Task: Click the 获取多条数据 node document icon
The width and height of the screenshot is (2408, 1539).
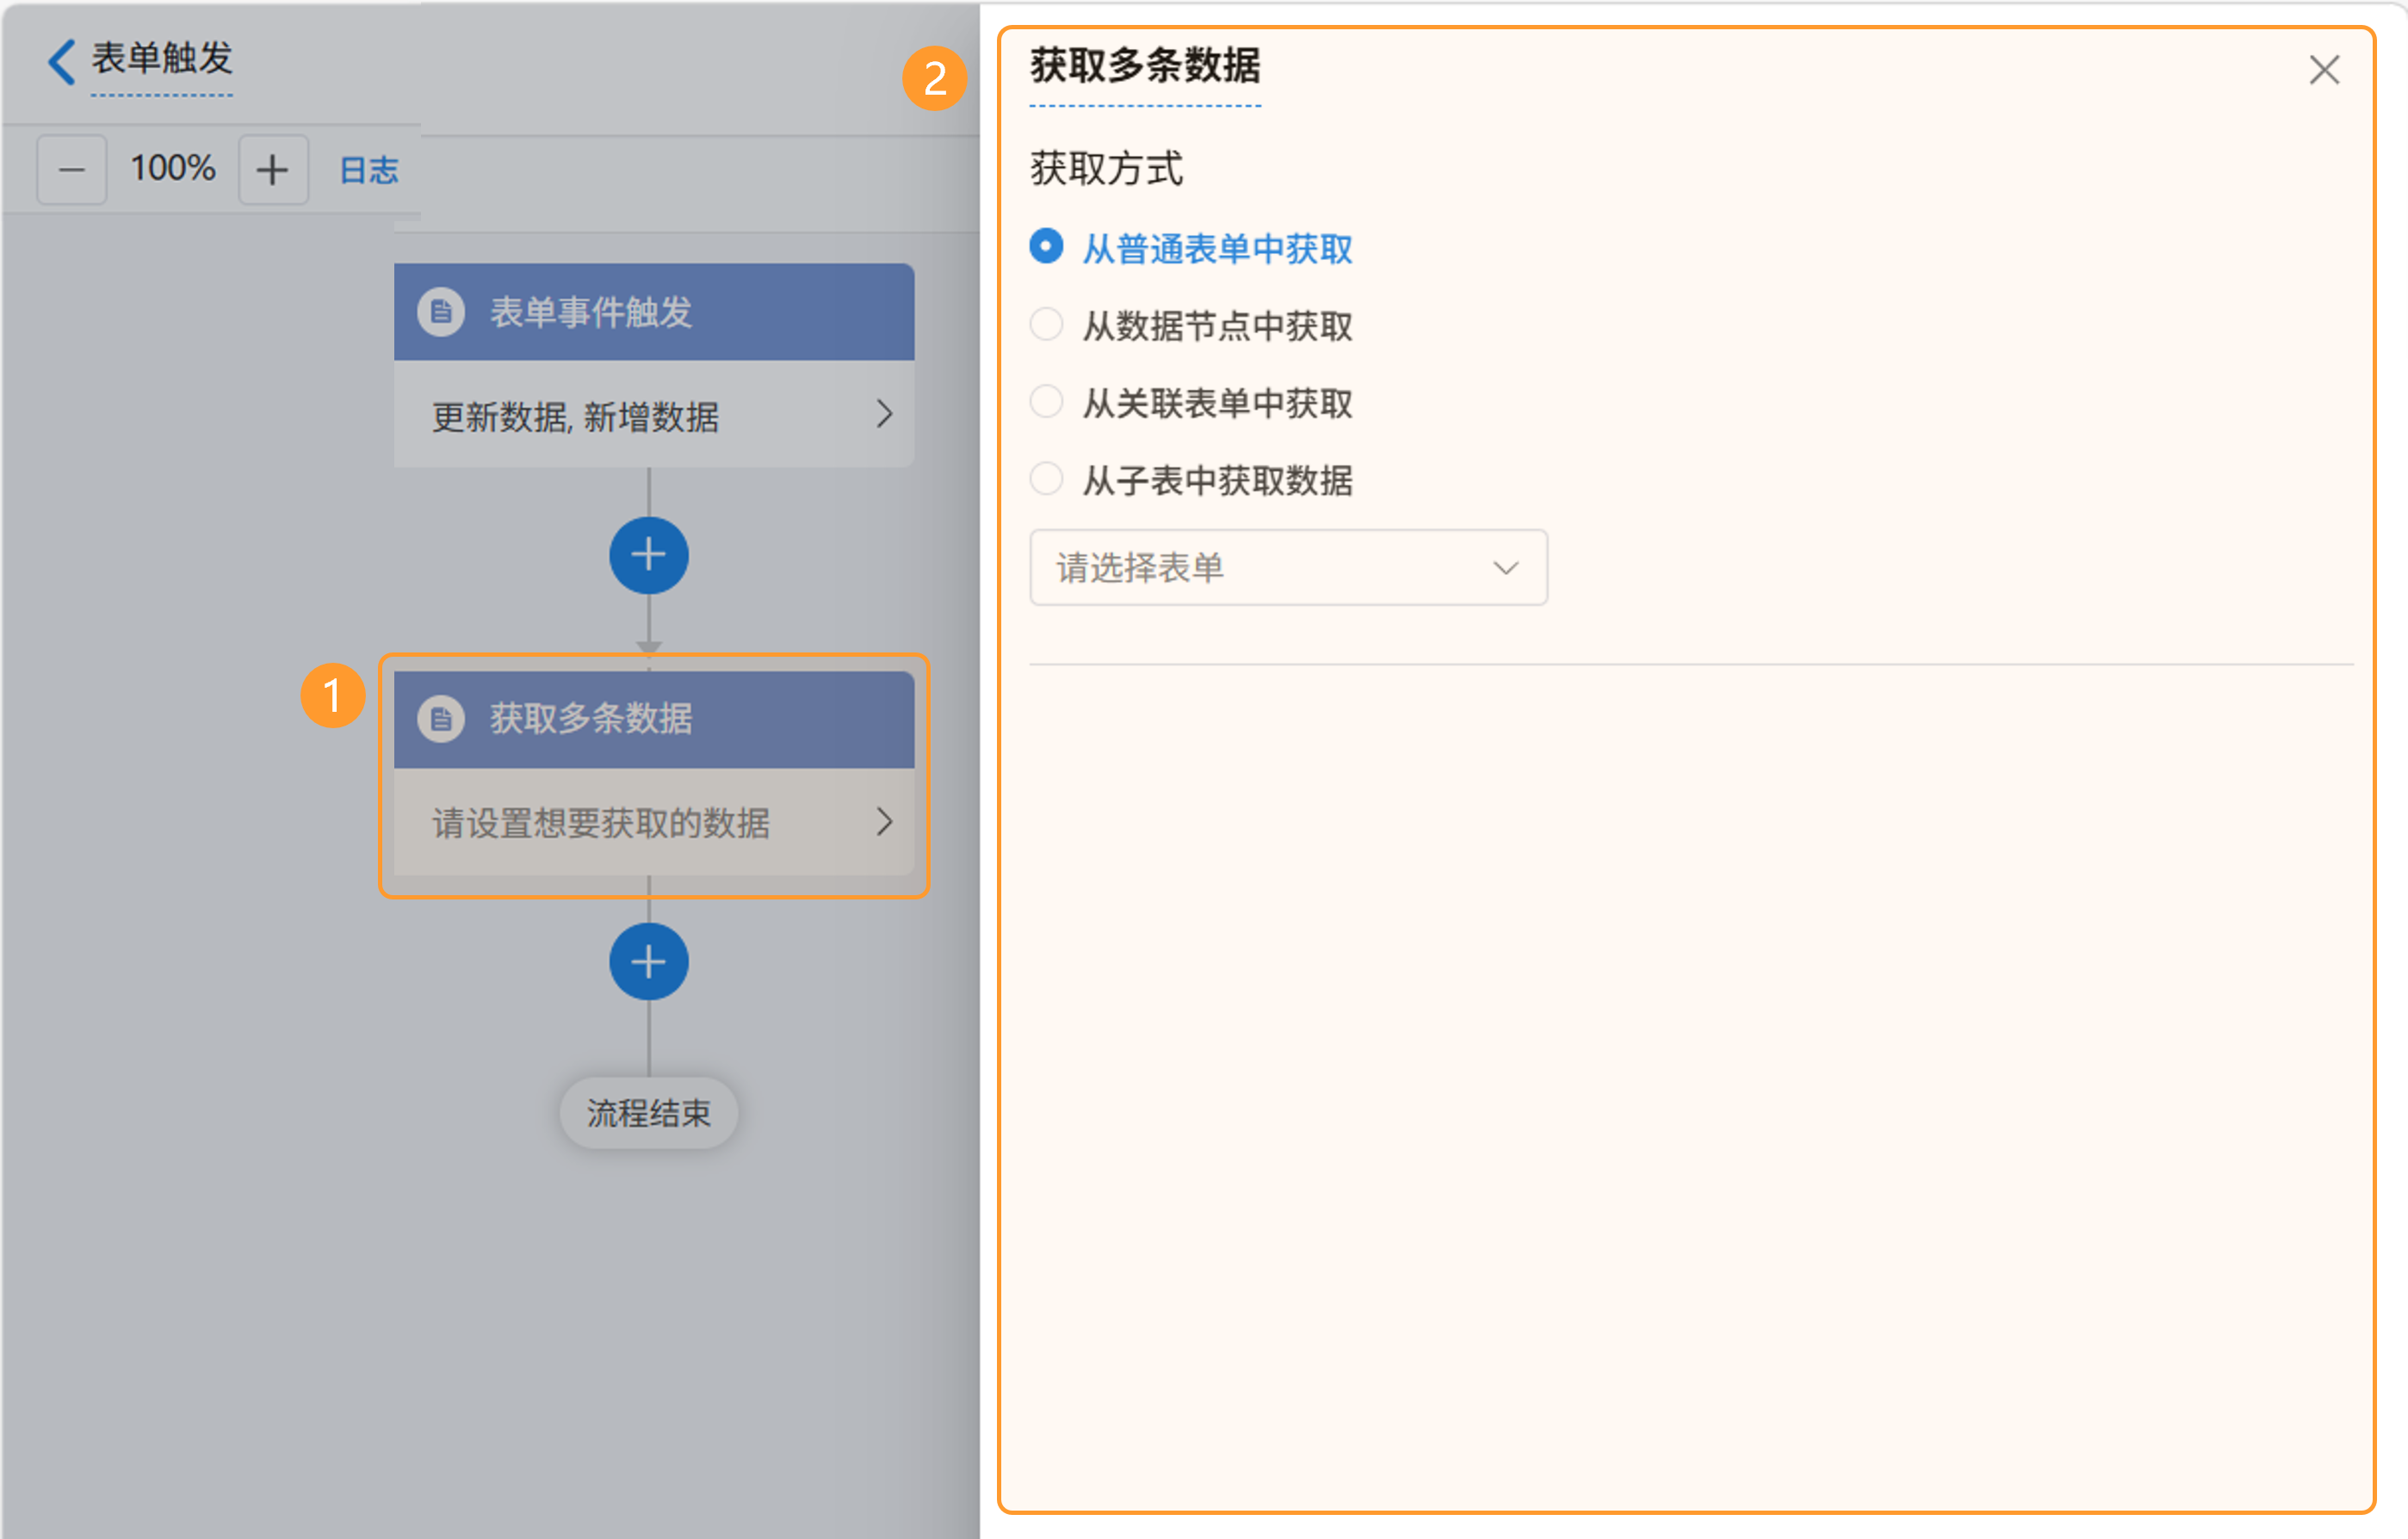Action: pyautogui.click(x=441, y=719)
